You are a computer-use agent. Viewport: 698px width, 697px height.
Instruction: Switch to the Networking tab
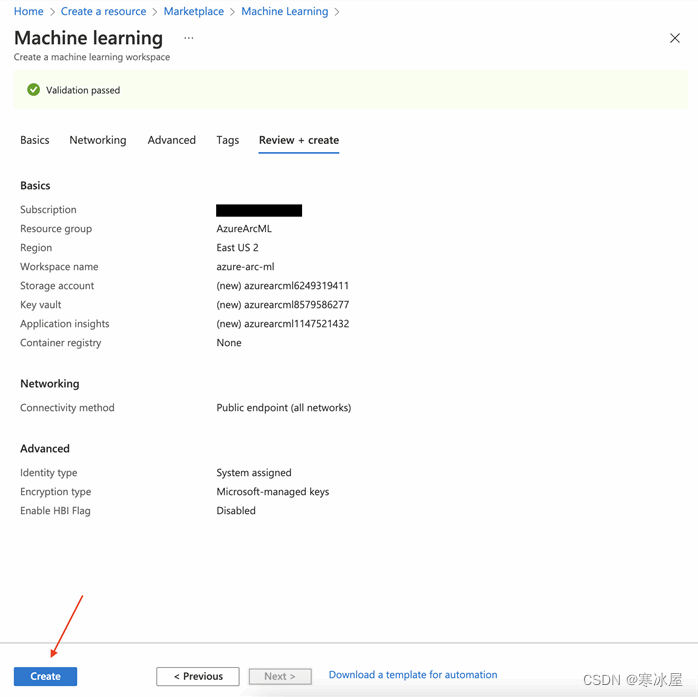pos(98,140)
